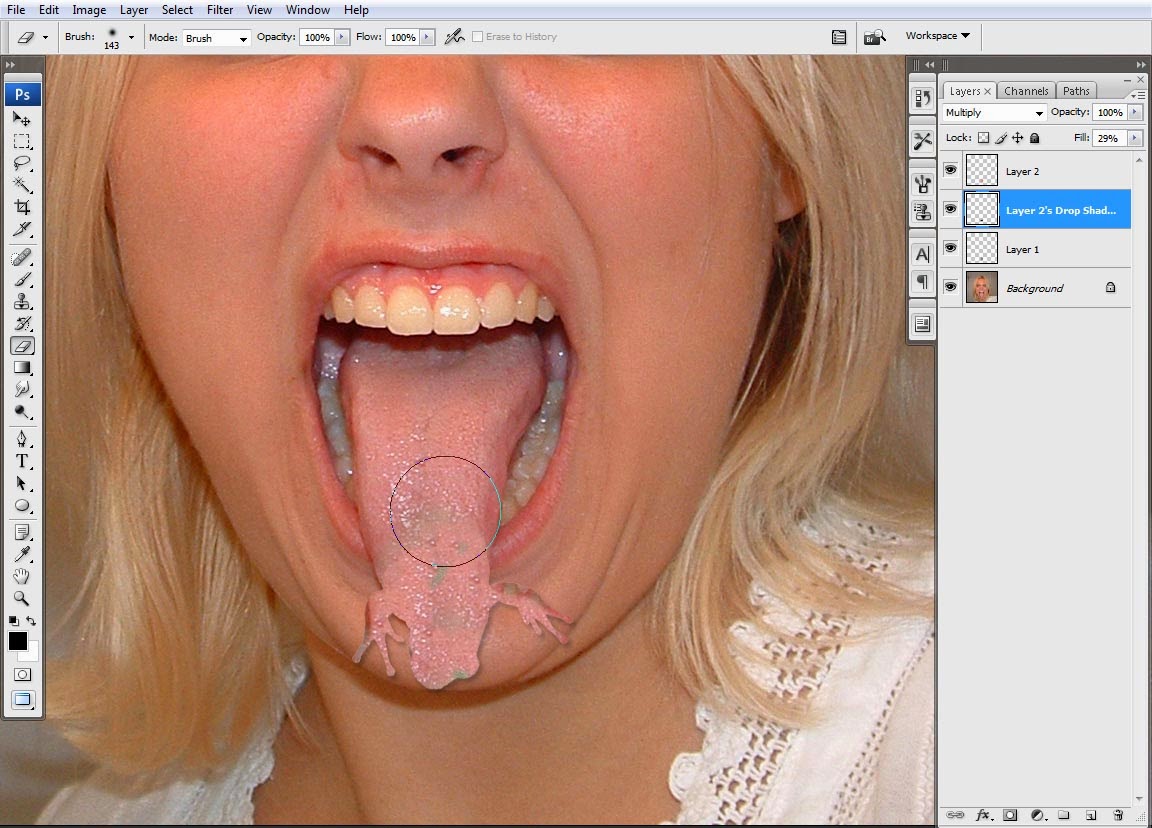
Task: Open the Brushes panel dock icon
Action: pos(923,183)
